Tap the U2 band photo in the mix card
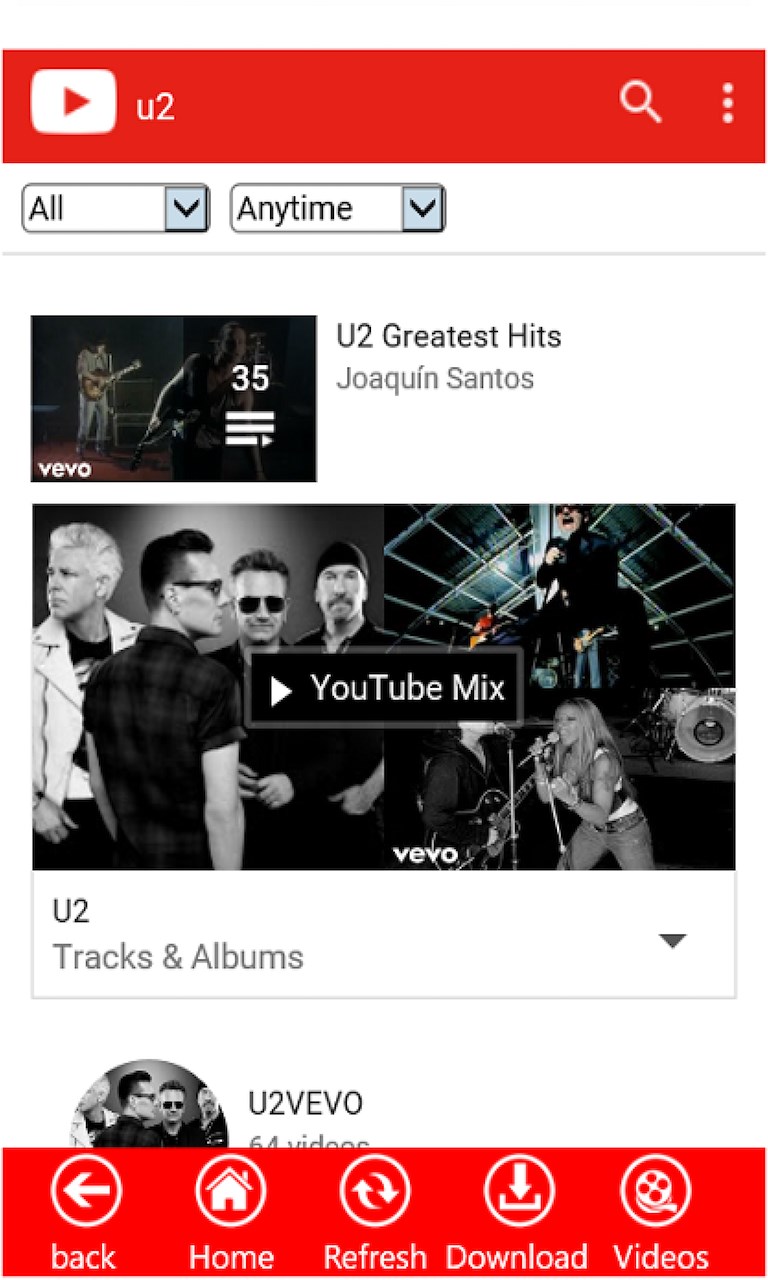Viewport: 768px width, 1280px height. point(208,687)
